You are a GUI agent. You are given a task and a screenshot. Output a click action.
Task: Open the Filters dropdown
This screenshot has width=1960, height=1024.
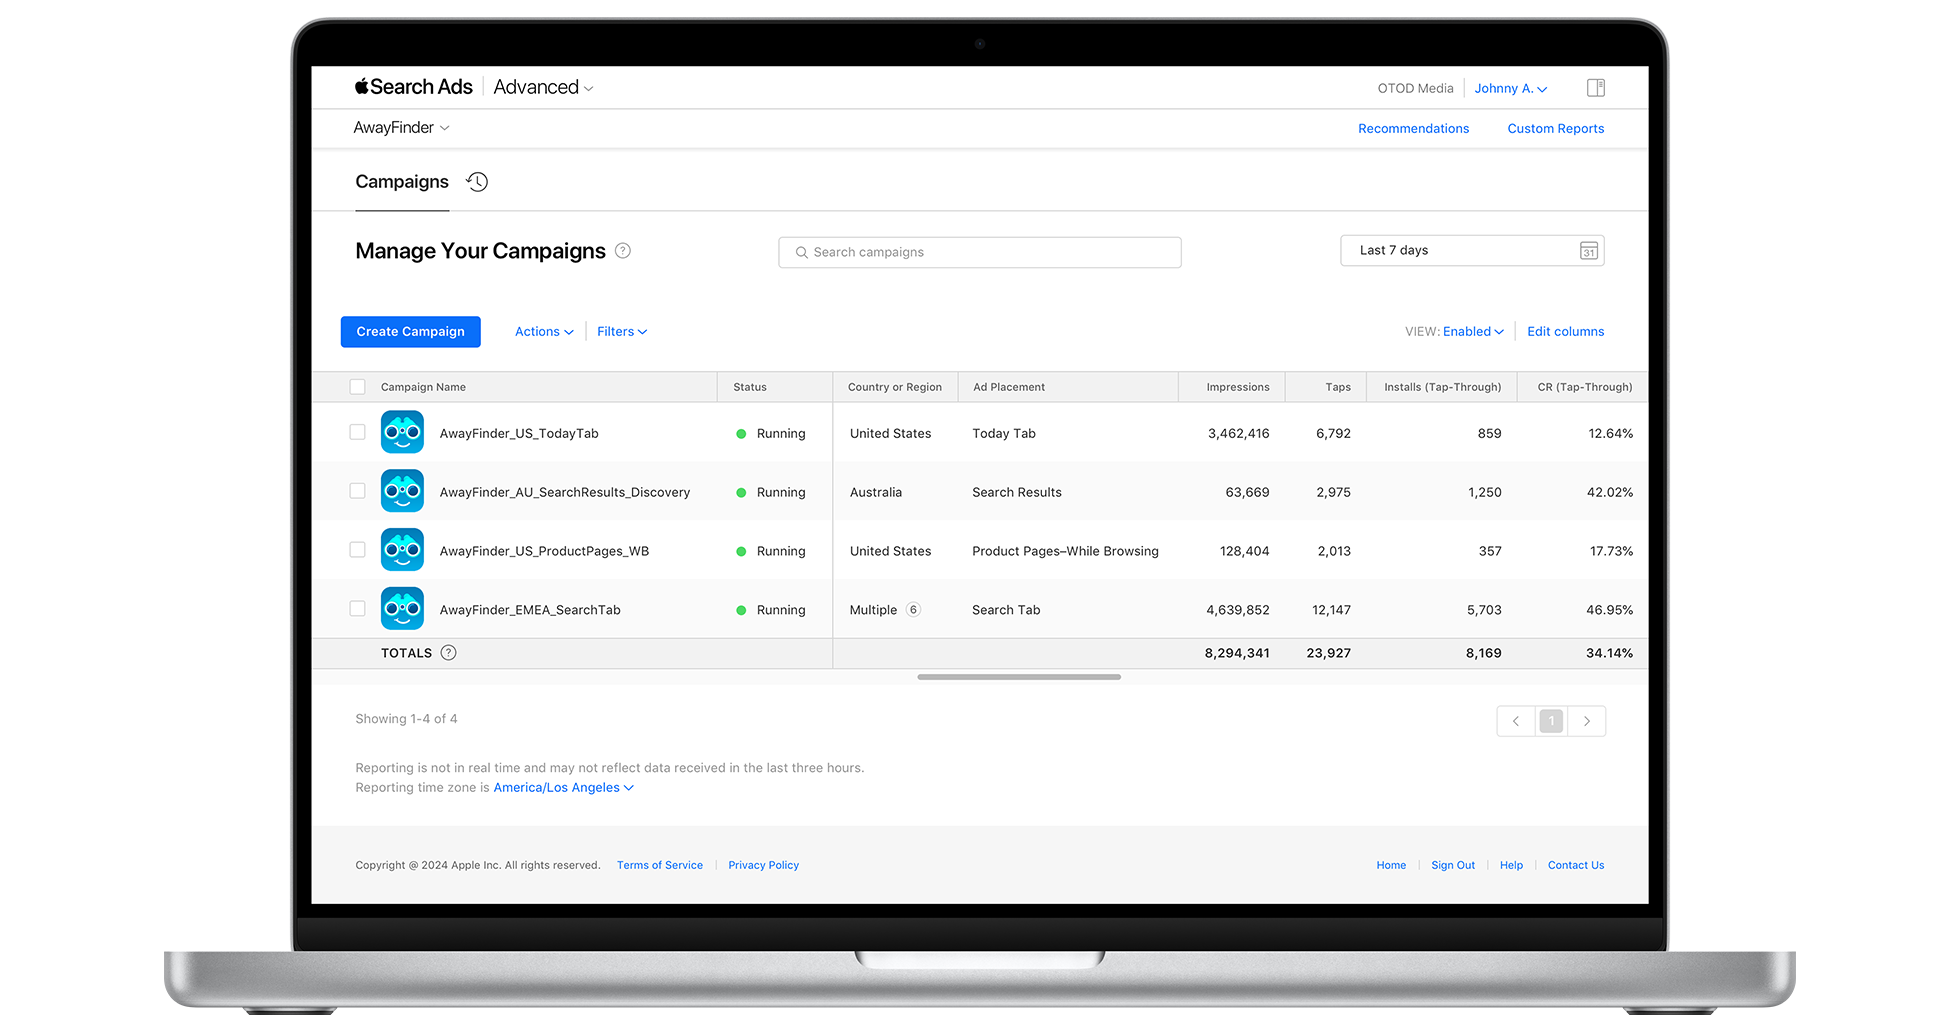coord(622,332)
